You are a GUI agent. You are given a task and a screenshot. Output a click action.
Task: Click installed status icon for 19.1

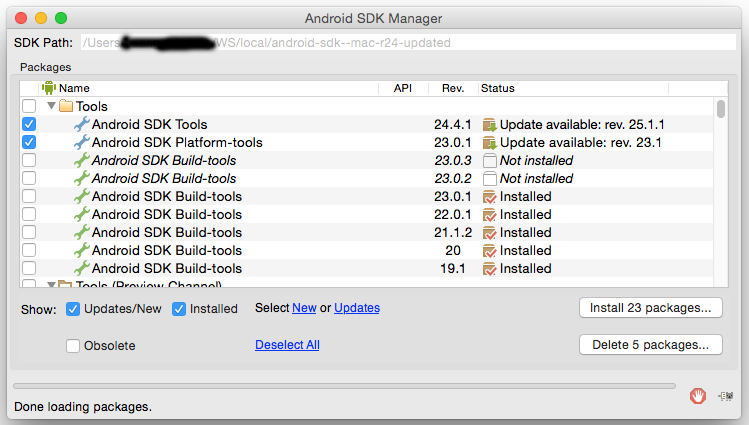pyautogui.click(x=490, y=269)
